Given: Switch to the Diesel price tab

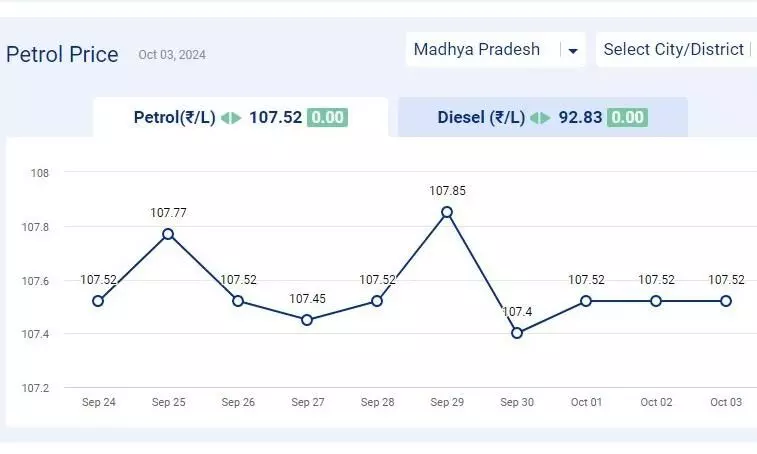Looking at the screenshot, I should (x=543, y=117).
